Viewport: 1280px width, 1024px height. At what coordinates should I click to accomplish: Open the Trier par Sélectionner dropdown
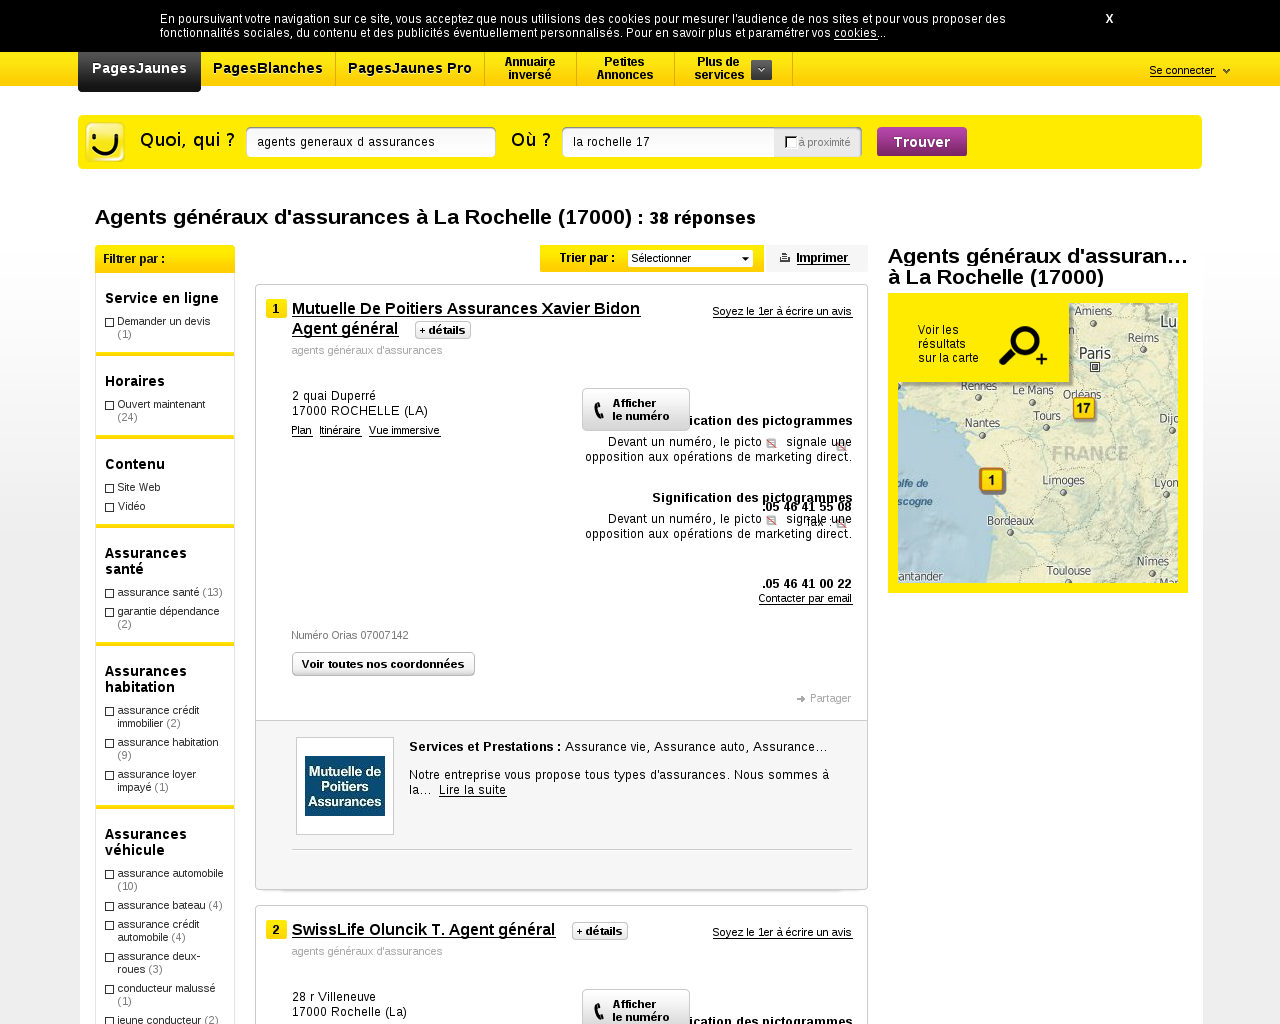[690, 259]
